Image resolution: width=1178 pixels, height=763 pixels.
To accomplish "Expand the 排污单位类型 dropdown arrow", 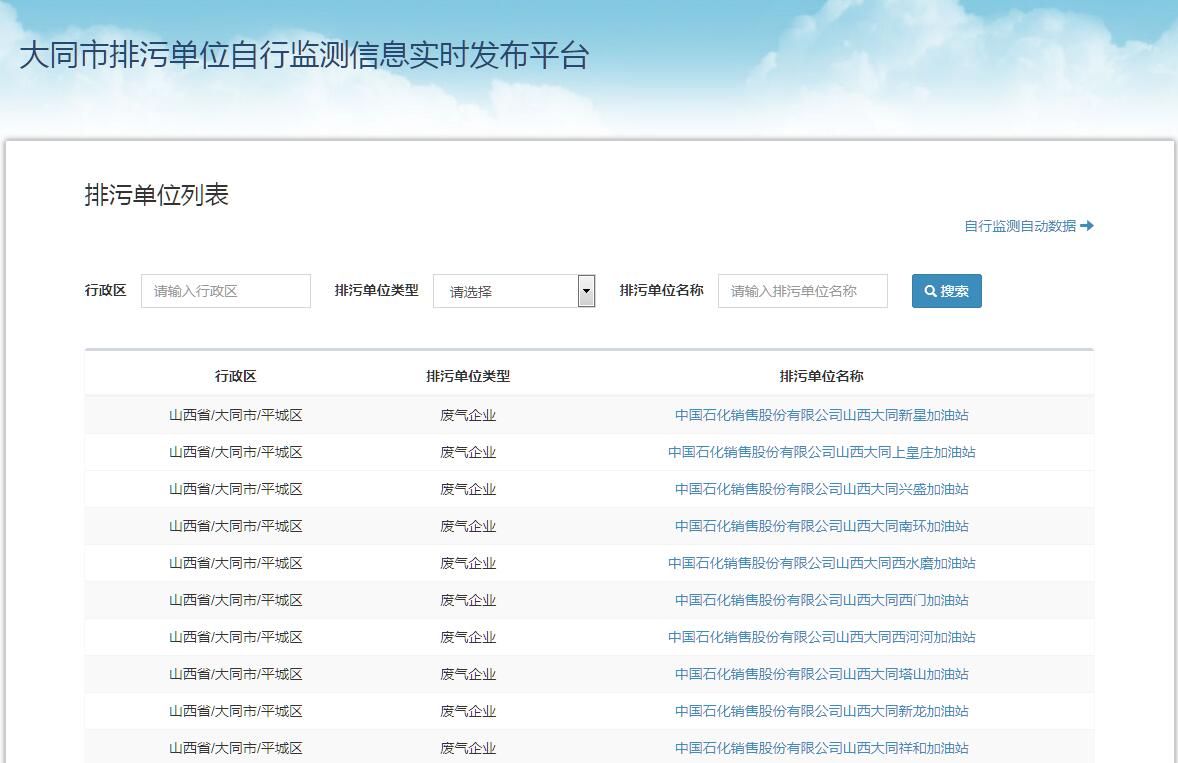I will (x=586, y=291).
